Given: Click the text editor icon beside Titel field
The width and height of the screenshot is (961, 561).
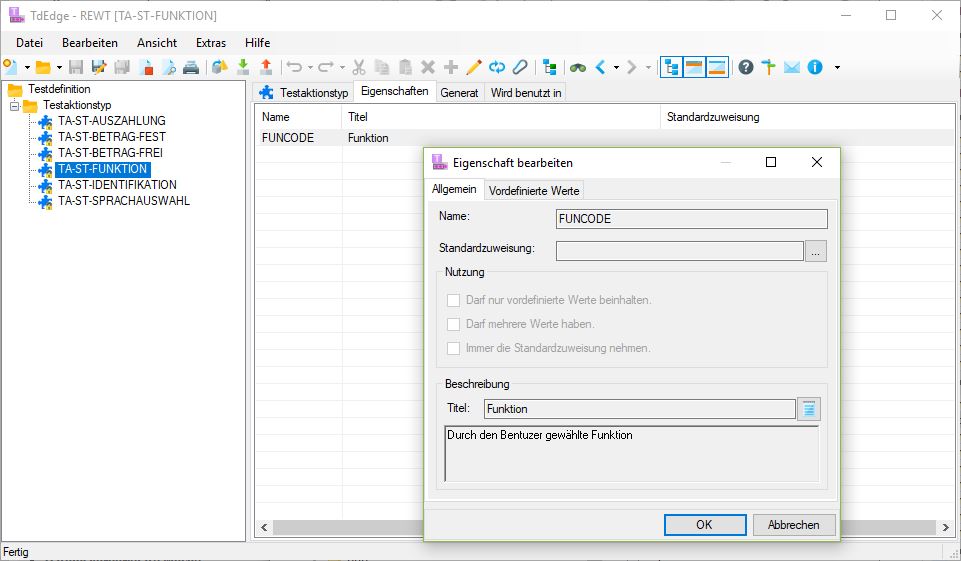Looking at the screenshot, I should [808, 408].
